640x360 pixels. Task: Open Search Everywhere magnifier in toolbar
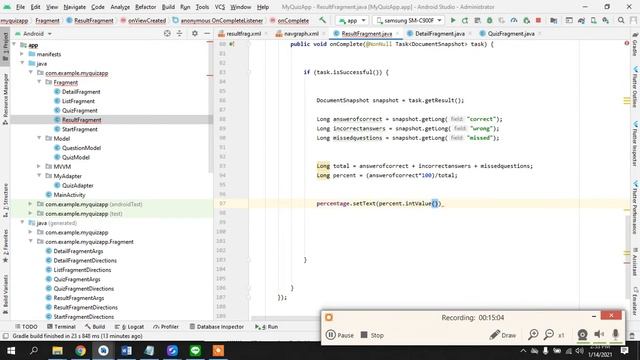621,20
